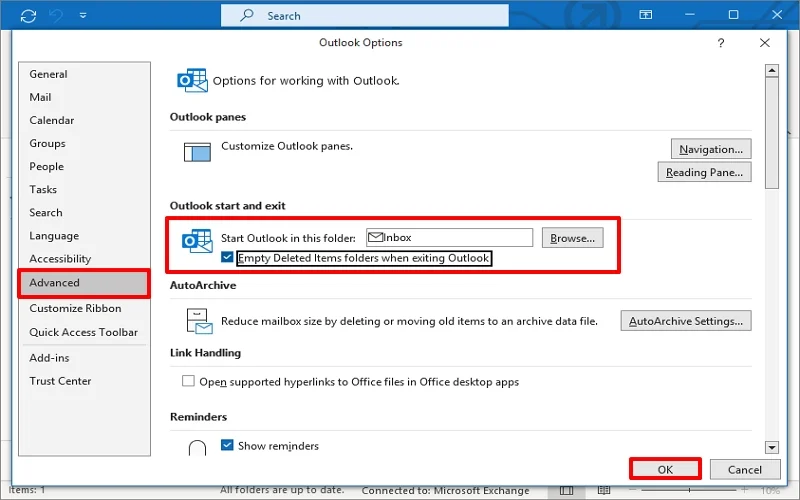The width and height of the screenshot is (800, 500).
Task: Click the Search box in Outlook title bar
Action: (x=364, y=16)
